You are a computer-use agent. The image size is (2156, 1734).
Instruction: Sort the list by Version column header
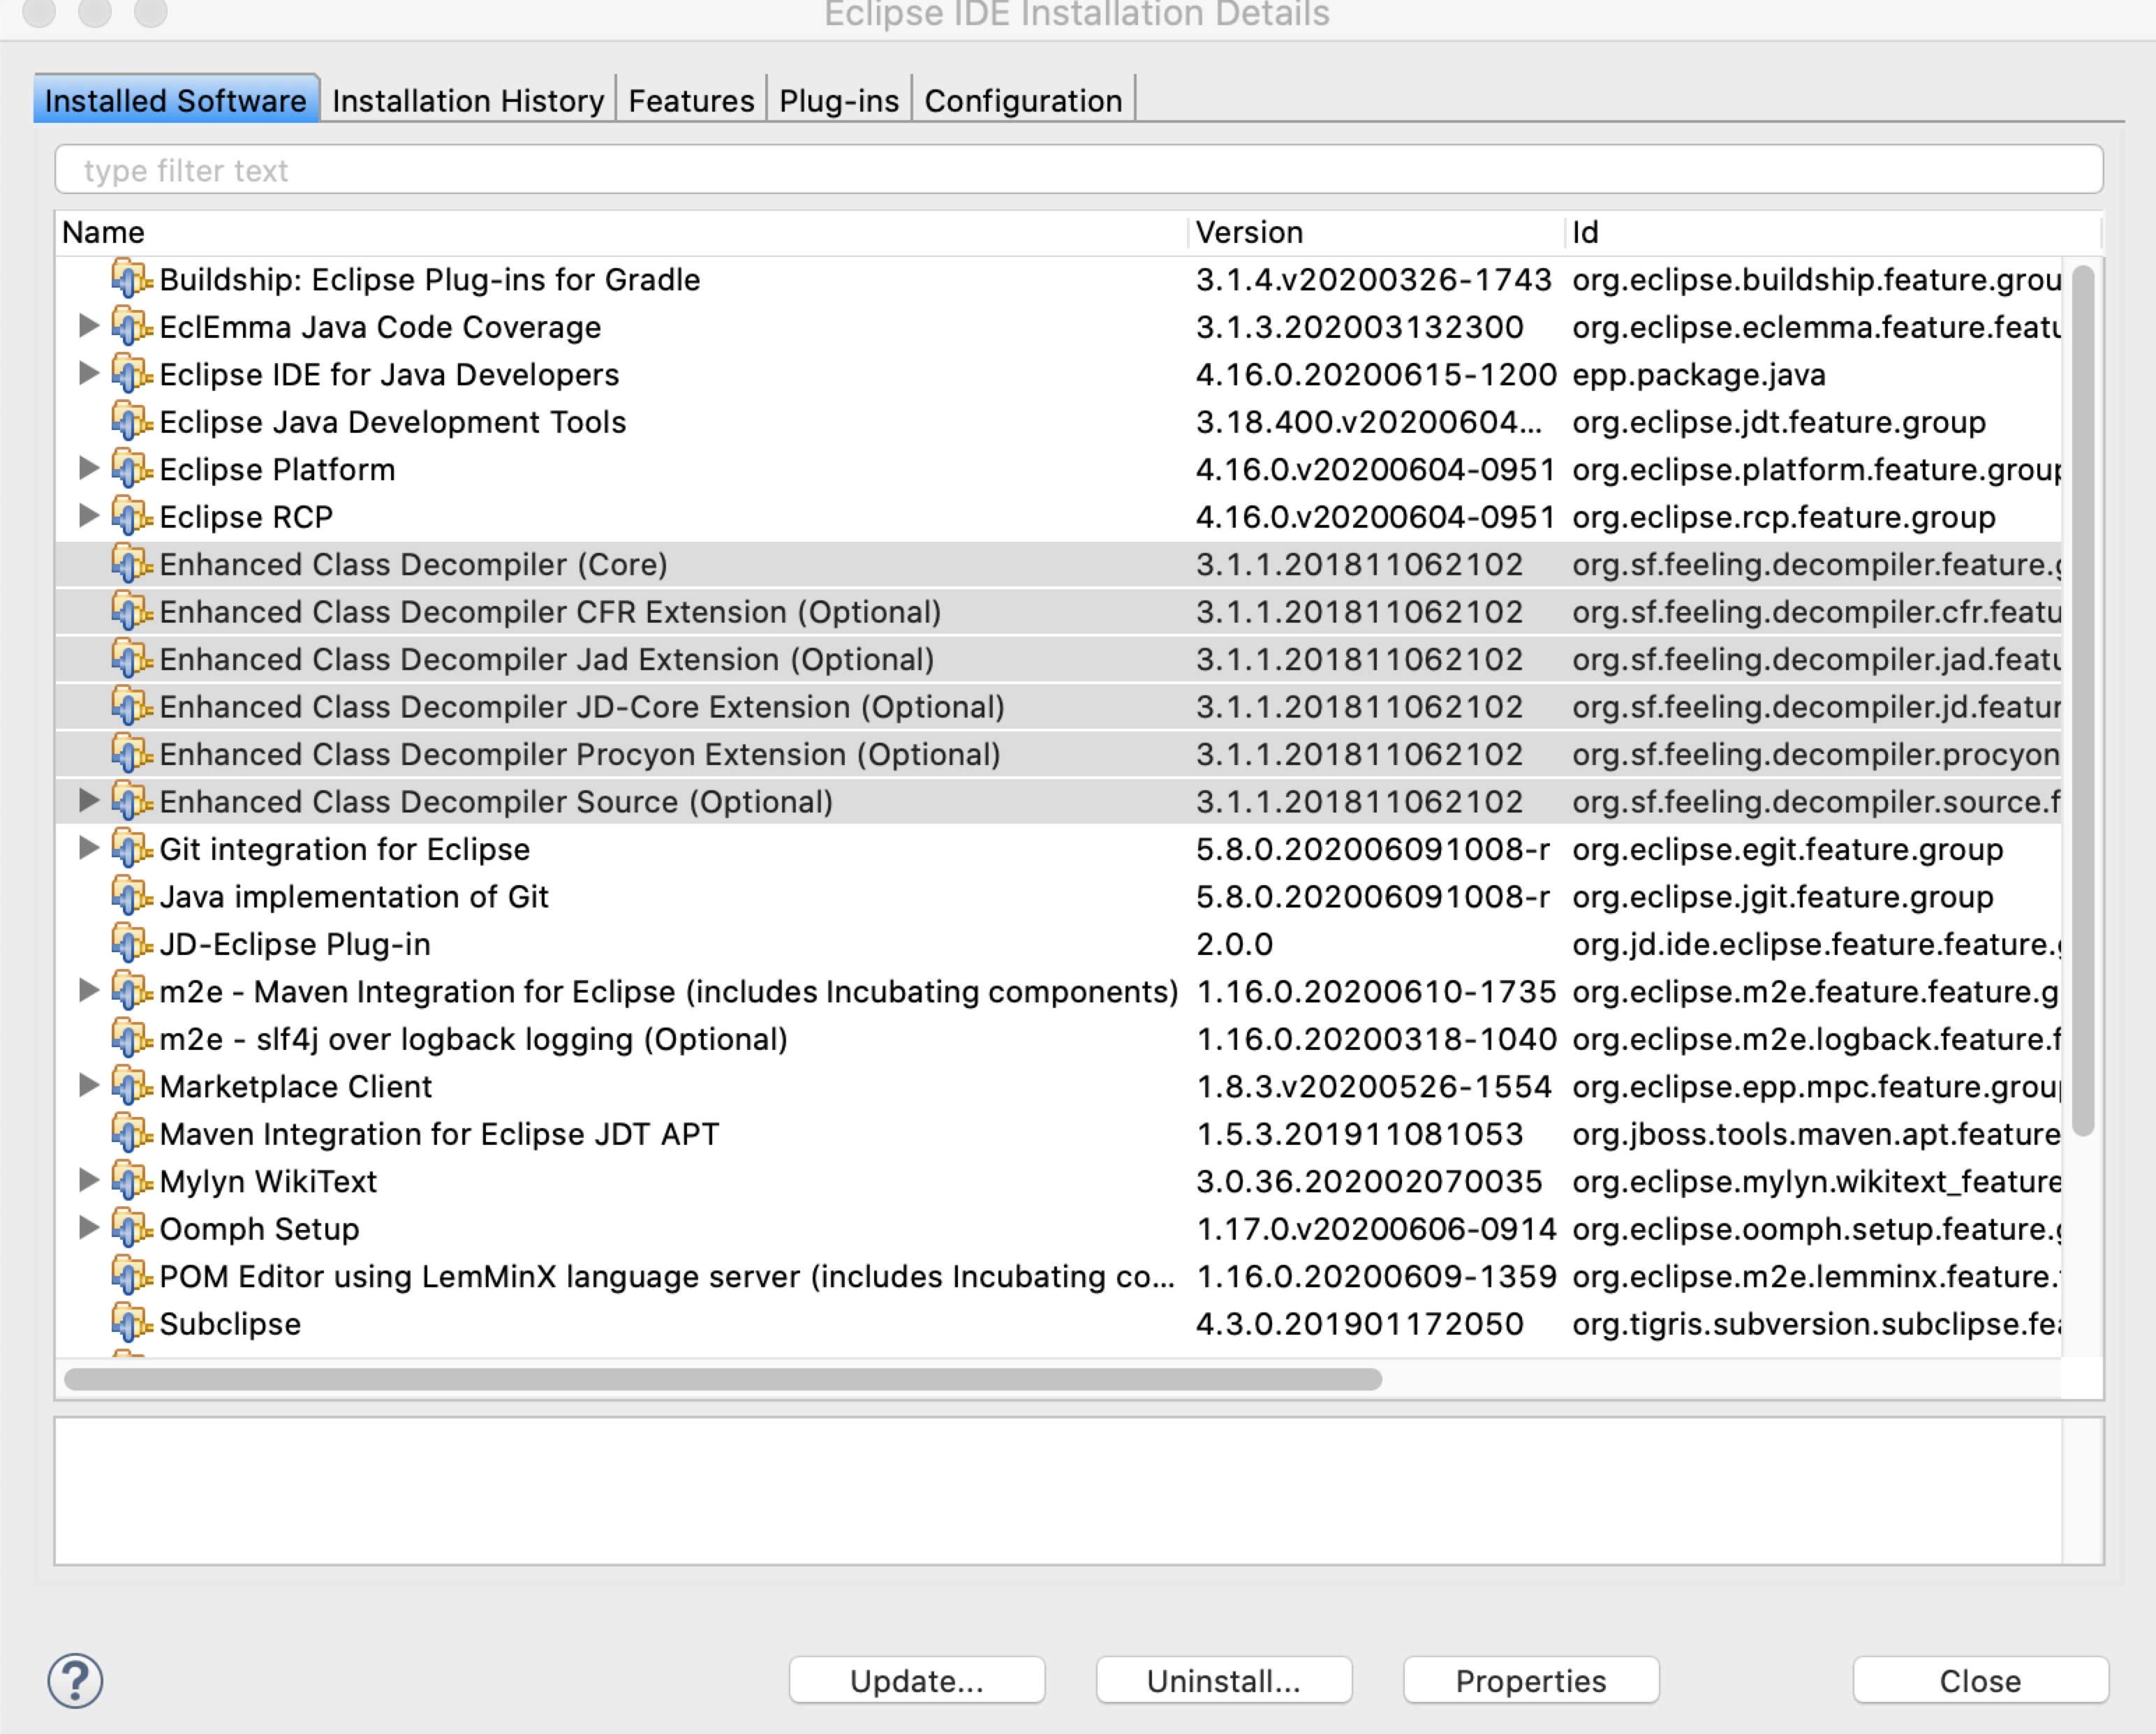click(x=1376, y=232)
